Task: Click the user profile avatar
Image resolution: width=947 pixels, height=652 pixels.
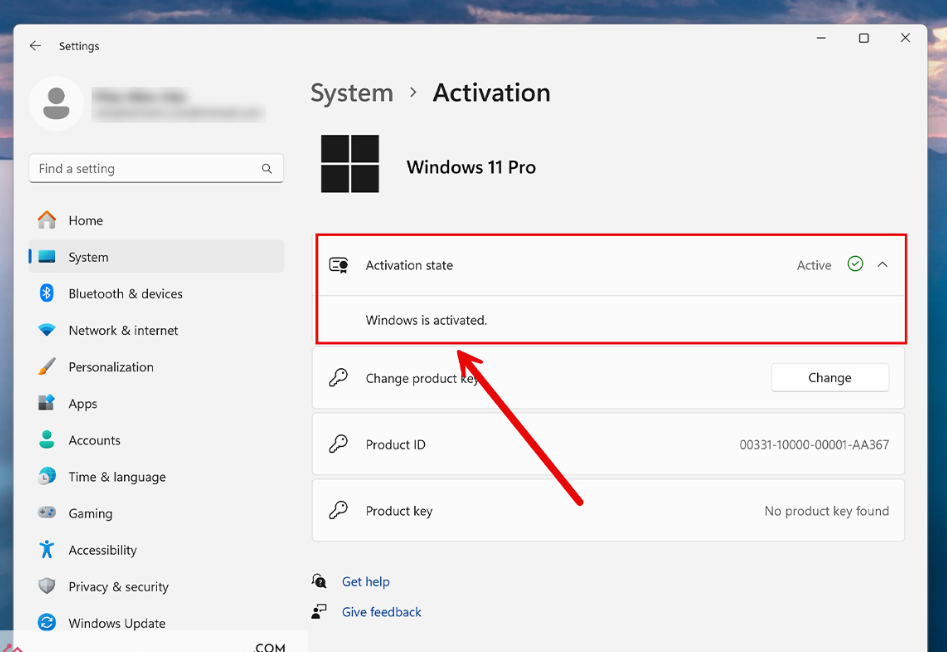Action: [x=56, y=104]
